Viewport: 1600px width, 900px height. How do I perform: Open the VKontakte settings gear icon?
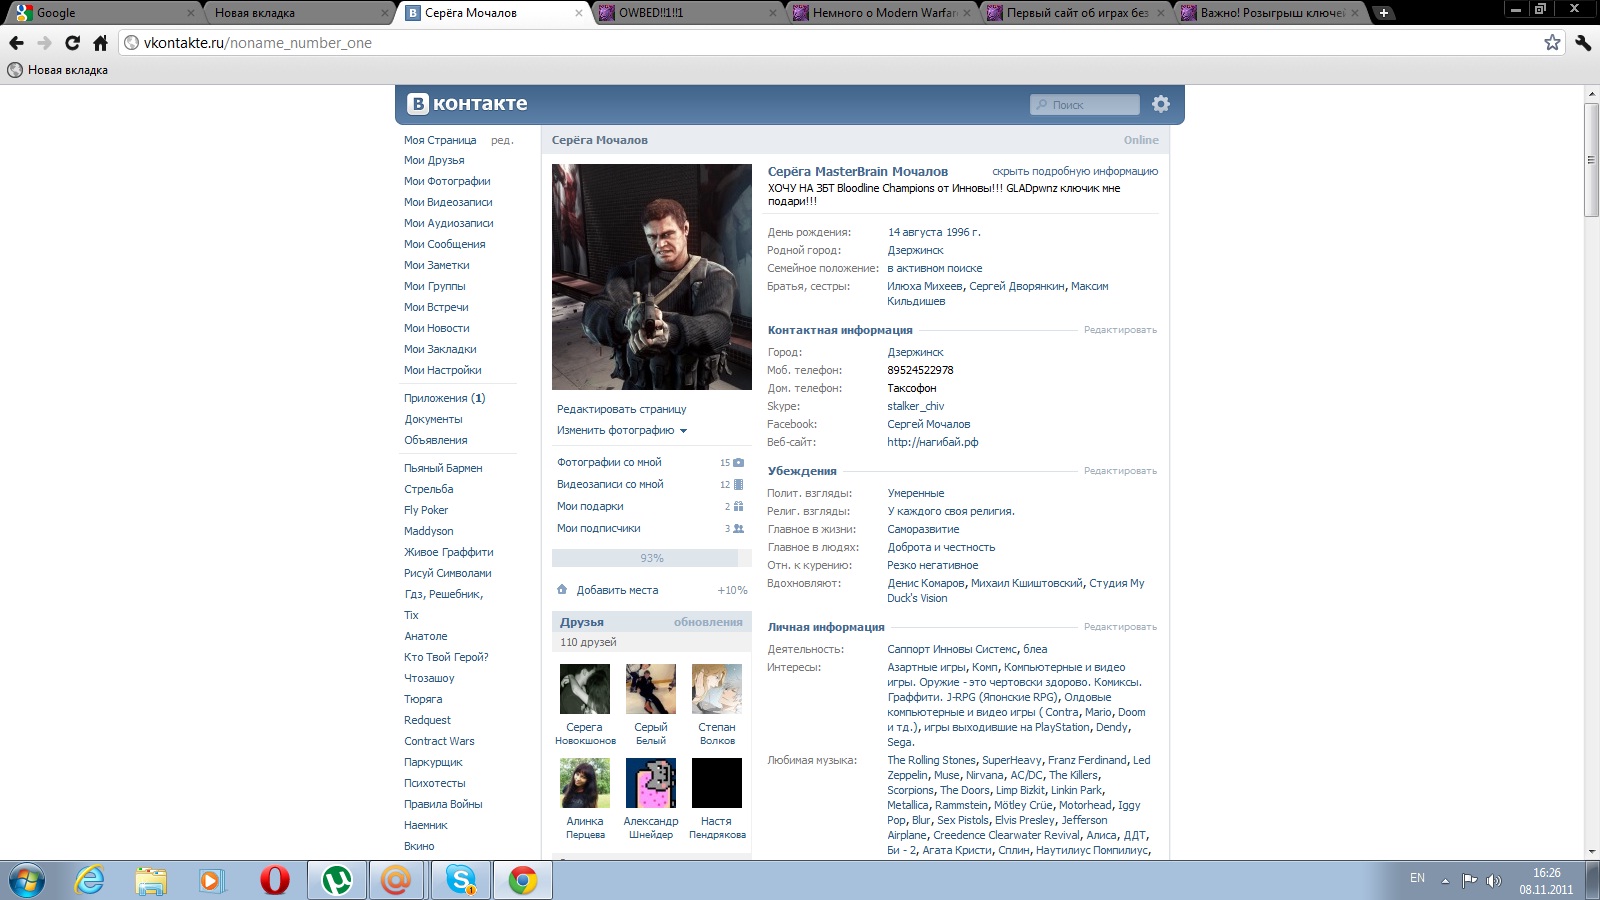click(1161, 104)
